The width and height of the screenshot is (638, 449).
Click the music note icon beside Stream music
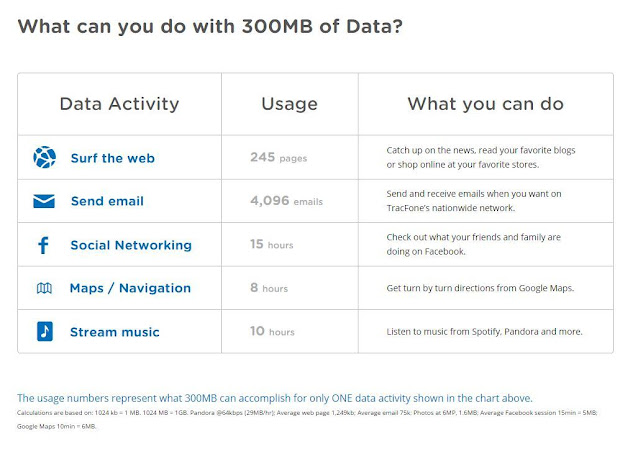click(x=44, y=331)
